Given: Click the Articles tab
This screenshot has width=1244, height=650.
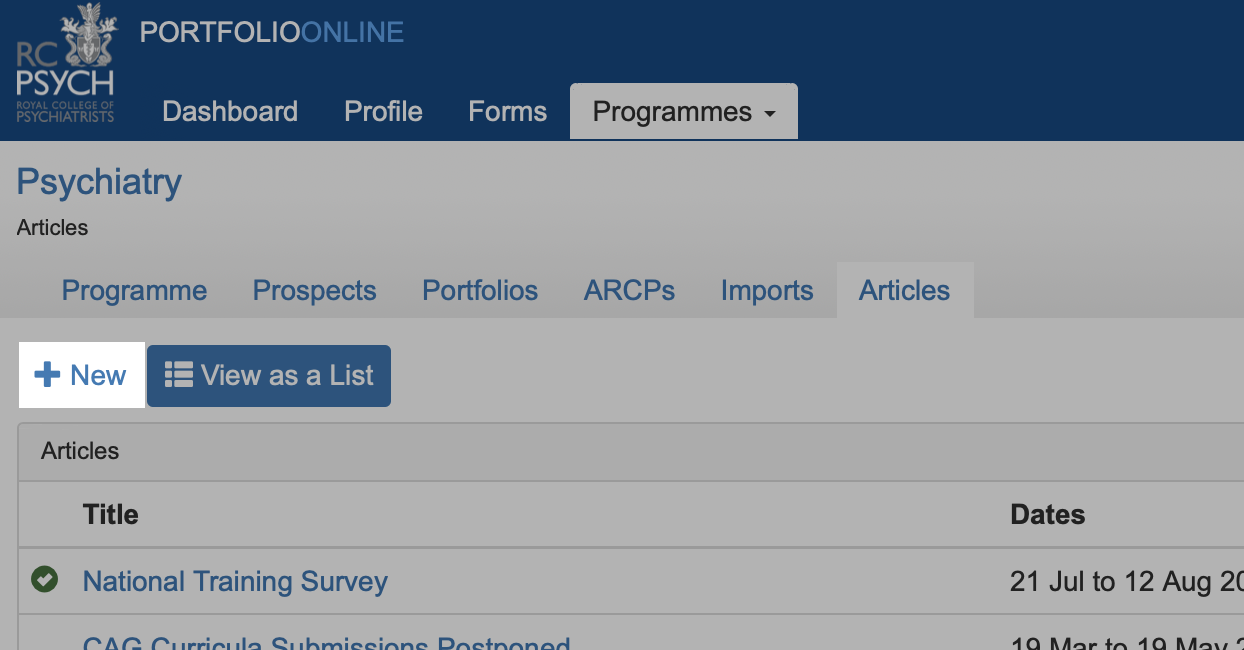Looking at the screenshot, I should pos(904,291).
